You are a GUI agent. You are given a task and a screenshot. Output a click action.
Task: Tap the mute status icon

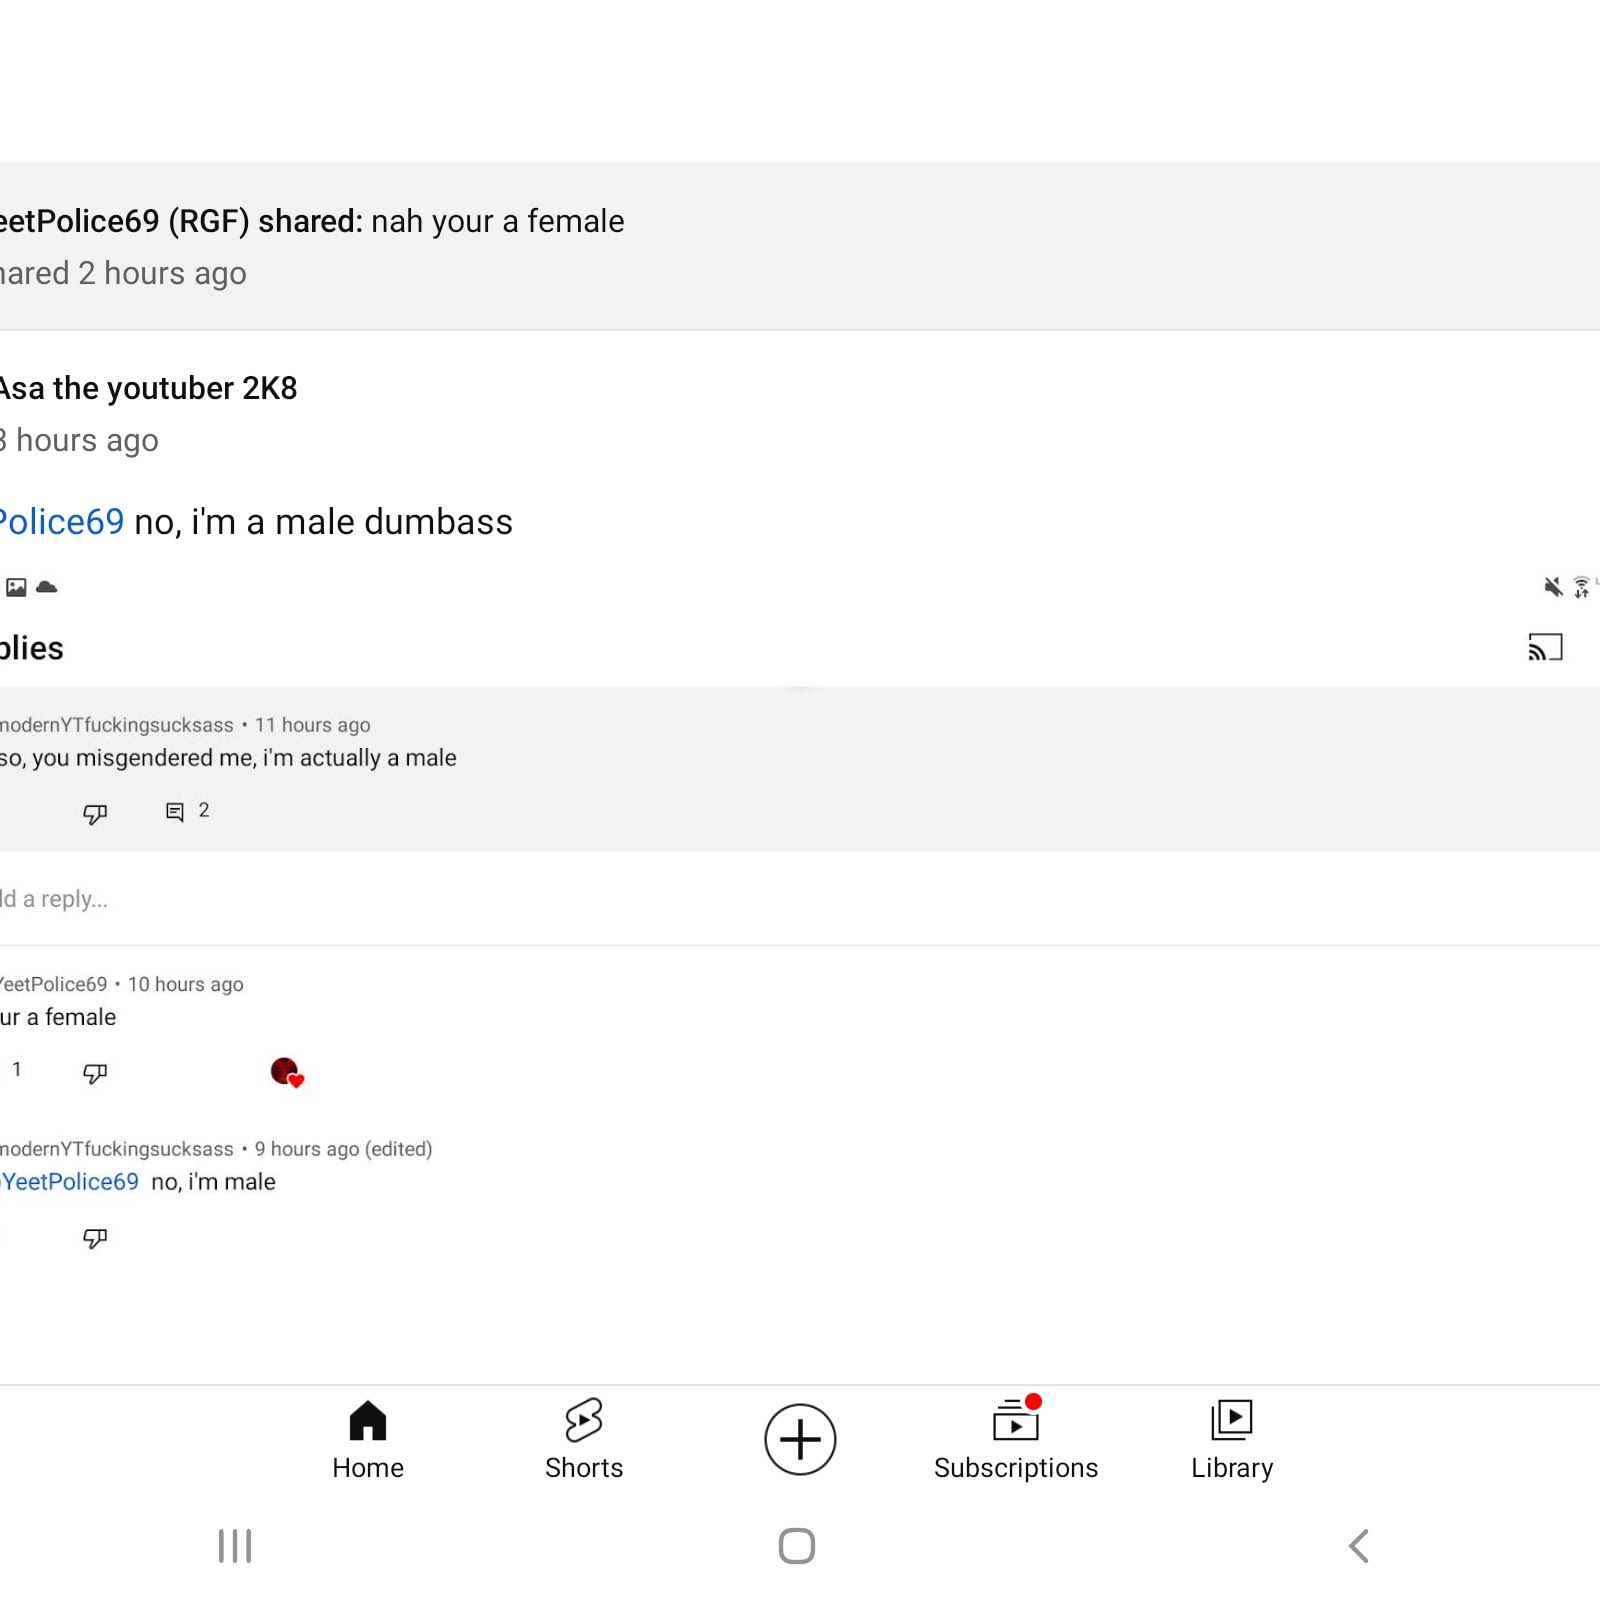click(1553, 587)
